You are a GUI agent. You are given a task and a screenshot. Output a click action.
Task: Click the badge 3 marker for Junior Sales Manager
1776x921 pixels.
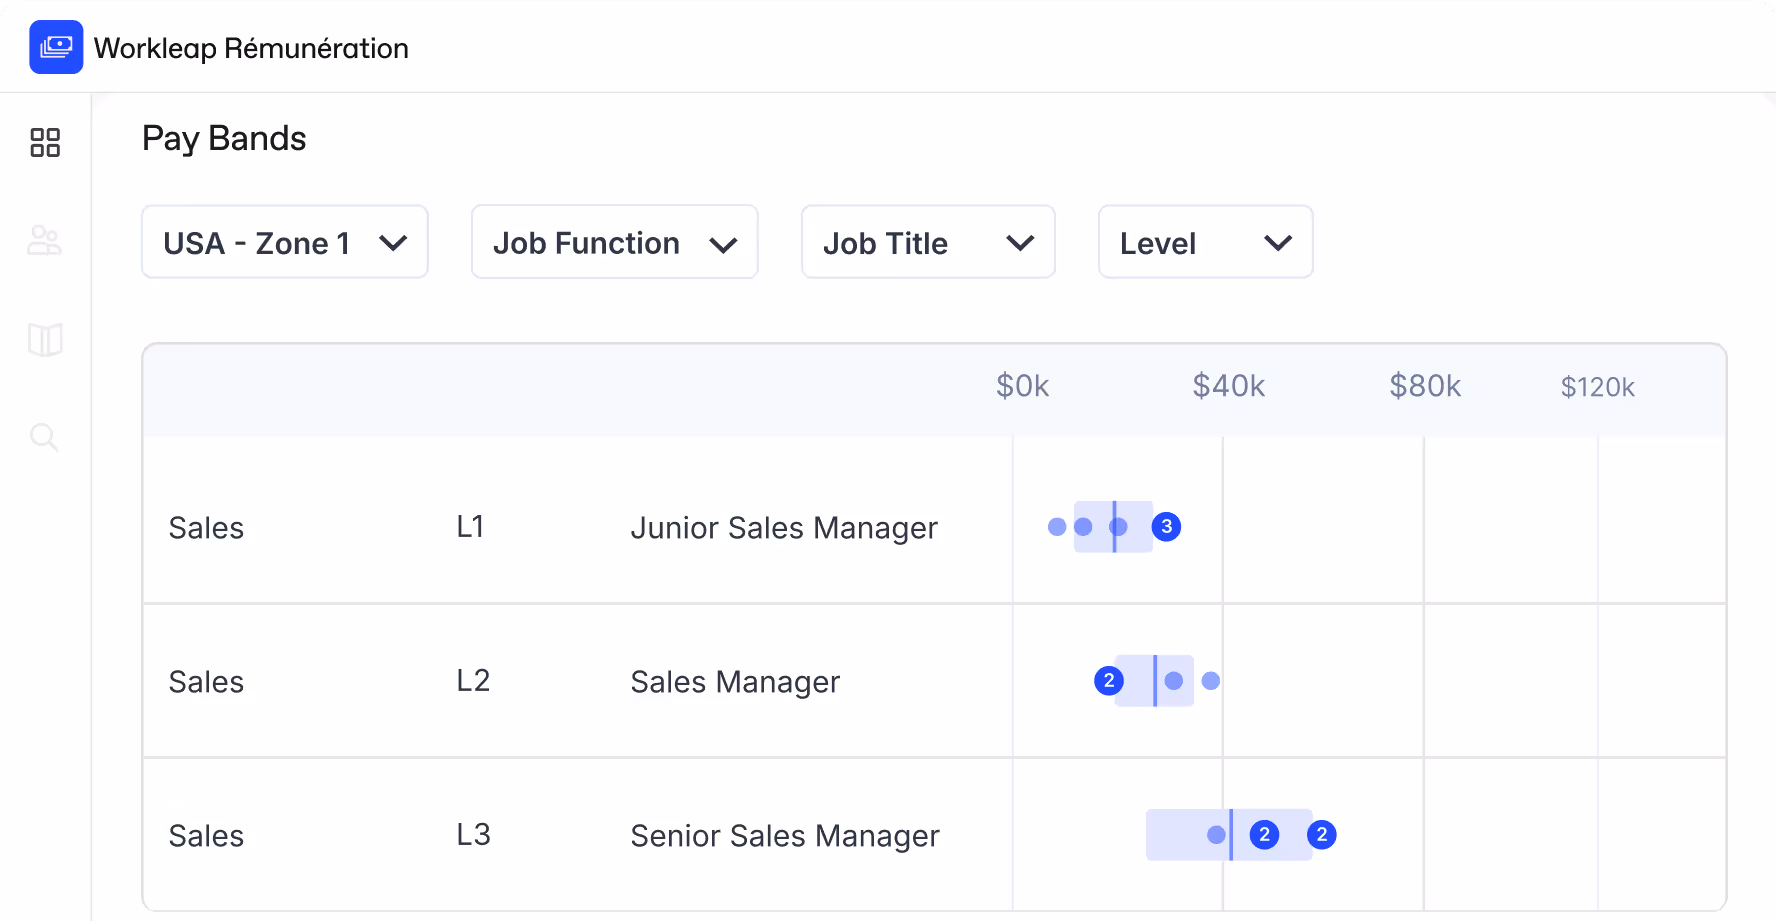(x=1166, y=527)
